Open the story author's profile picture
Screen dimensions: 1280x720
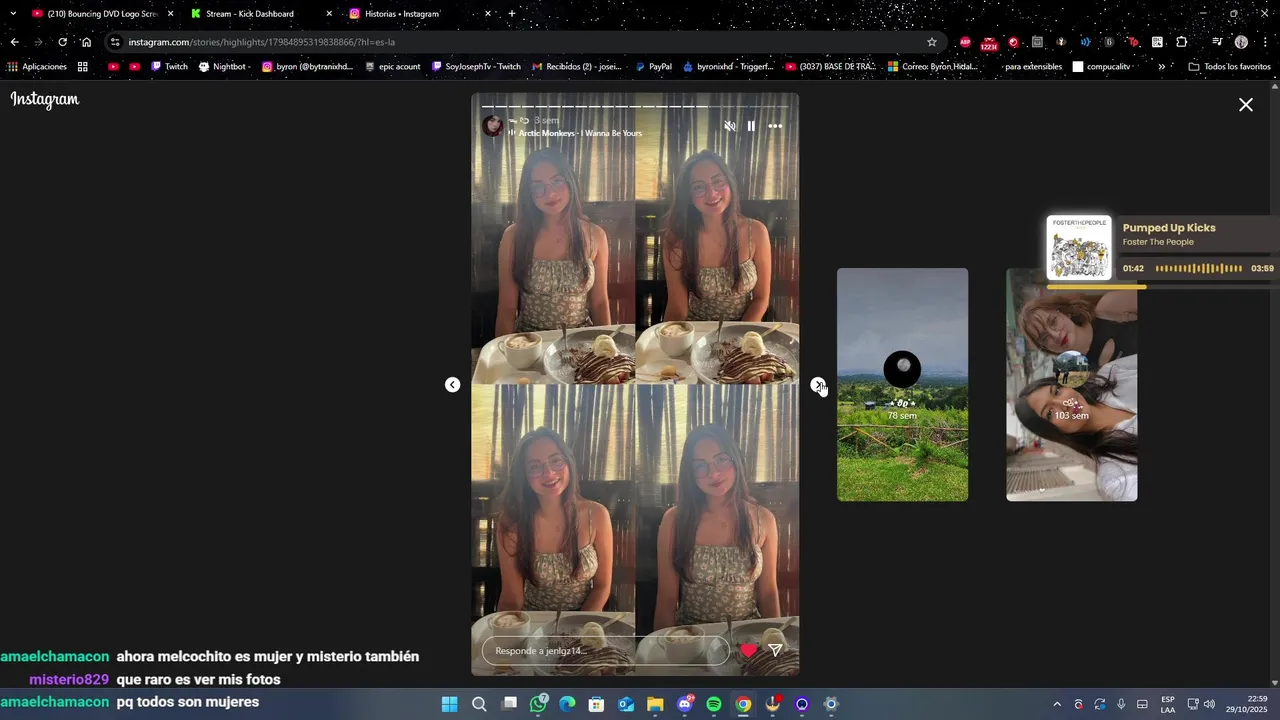(x=493, y=126)
